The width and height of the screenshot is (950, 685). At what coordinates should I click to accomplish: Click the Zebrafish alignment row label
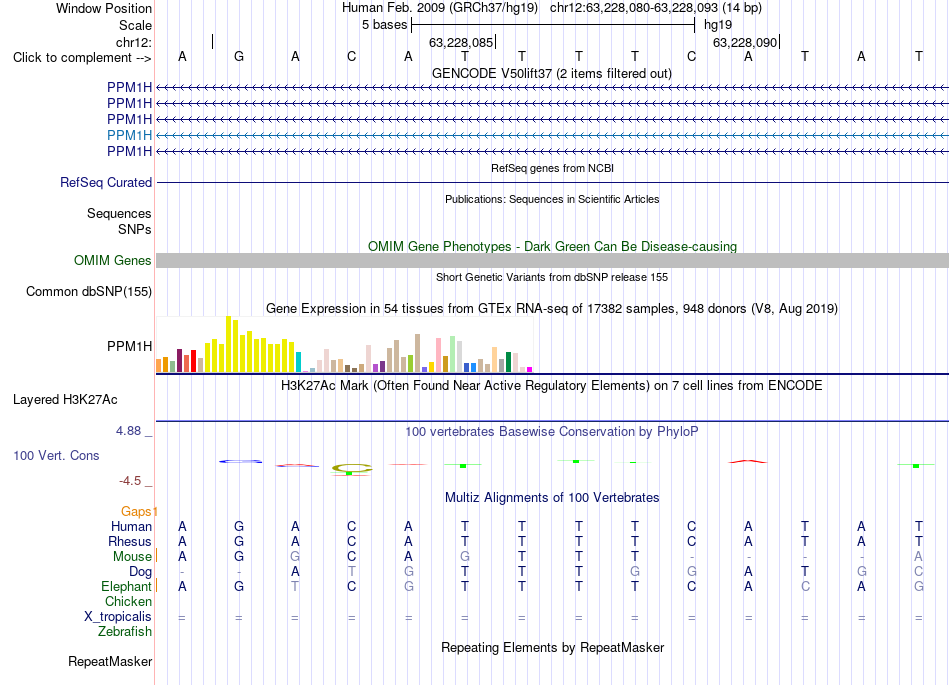coord(125,632)
